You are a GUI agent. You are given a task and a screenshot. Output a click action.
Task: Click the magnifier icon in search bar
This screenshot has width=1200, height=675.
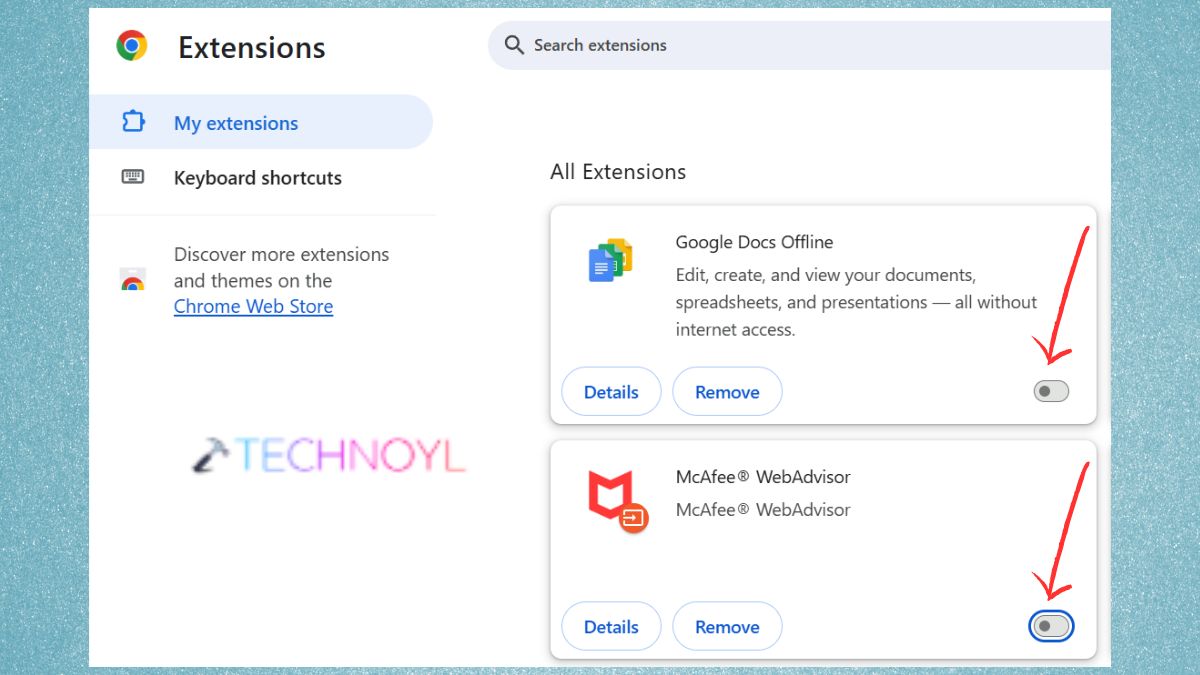pos(514,45)
